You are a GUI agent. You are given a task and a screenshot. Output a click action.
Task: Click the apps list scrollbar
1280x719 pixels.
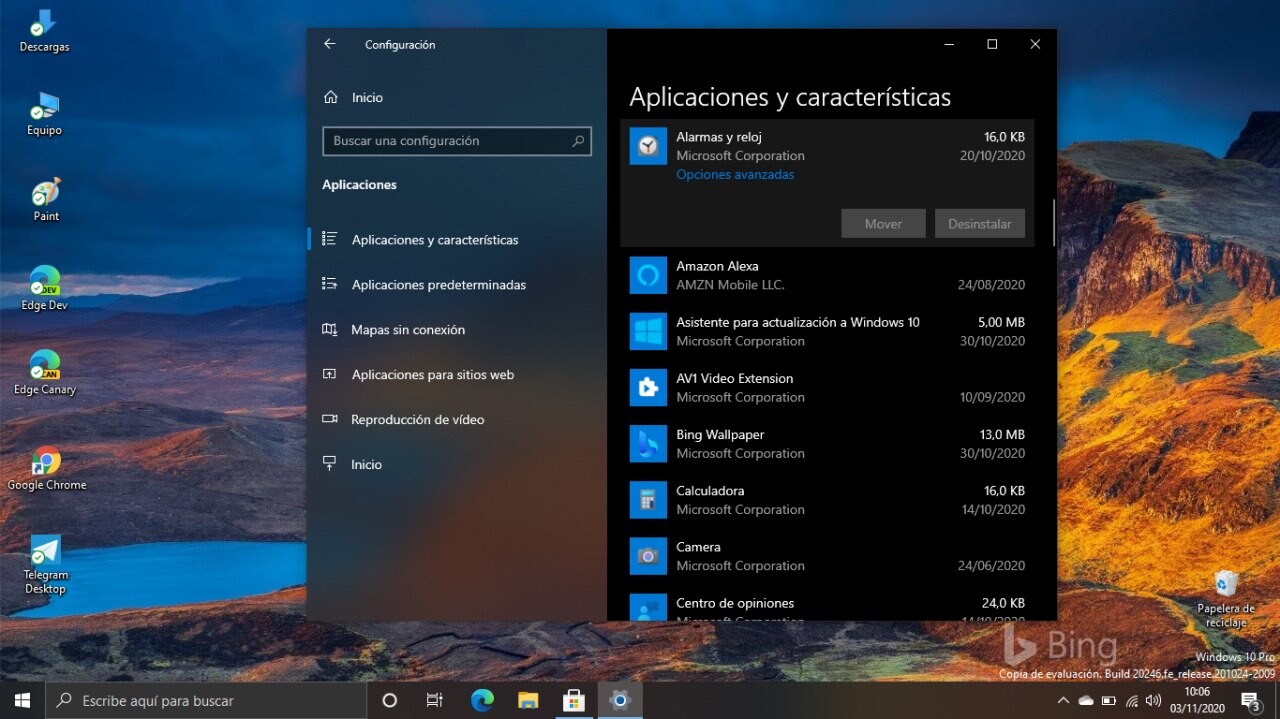pyautogui.click(x=1052, y=222)
